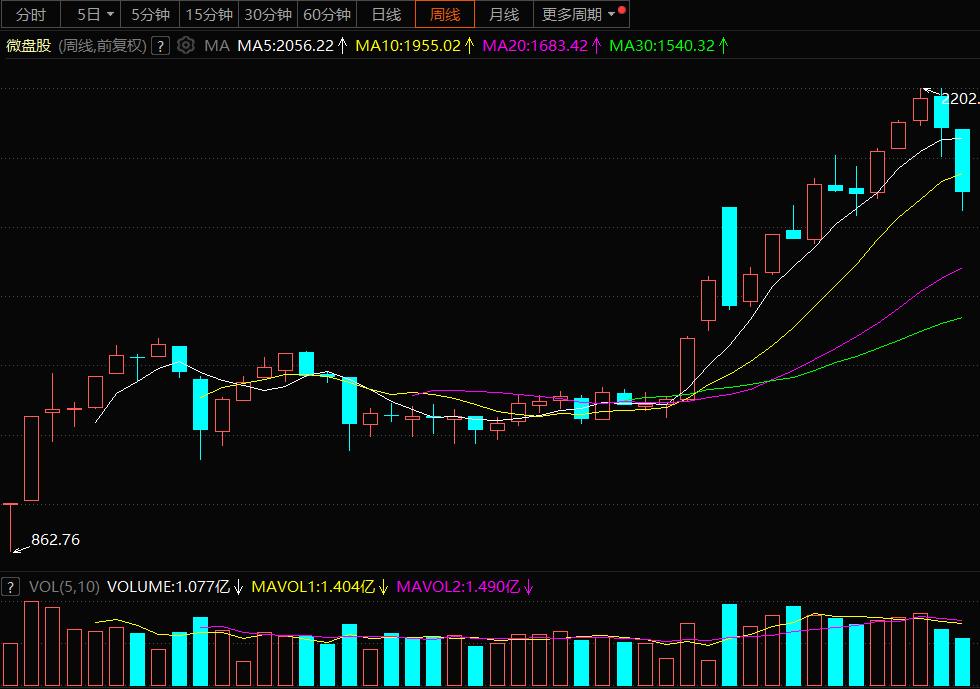Expand the 5日 period dropdown

pos(109,14)
